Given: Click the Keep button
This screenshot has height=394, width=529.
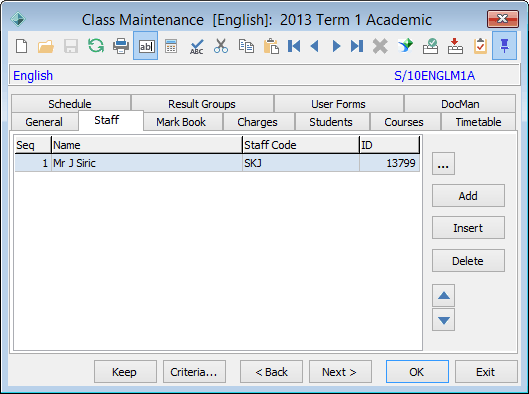Looking at the screenshot, I should pyautogui.click(x=126, y=372).
